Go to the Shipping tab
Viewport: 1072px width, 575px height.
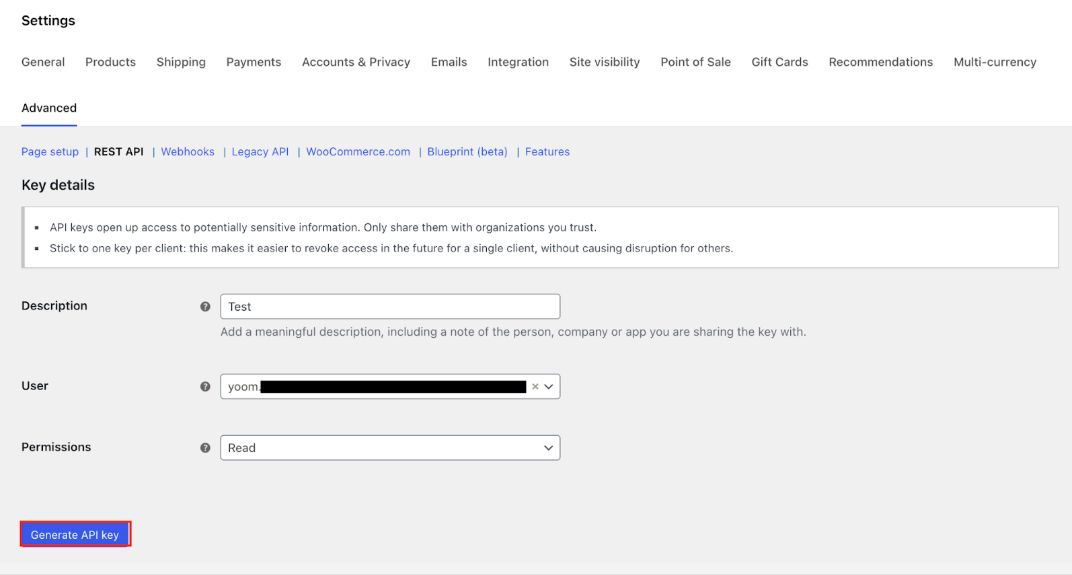[x=181, y=62]
